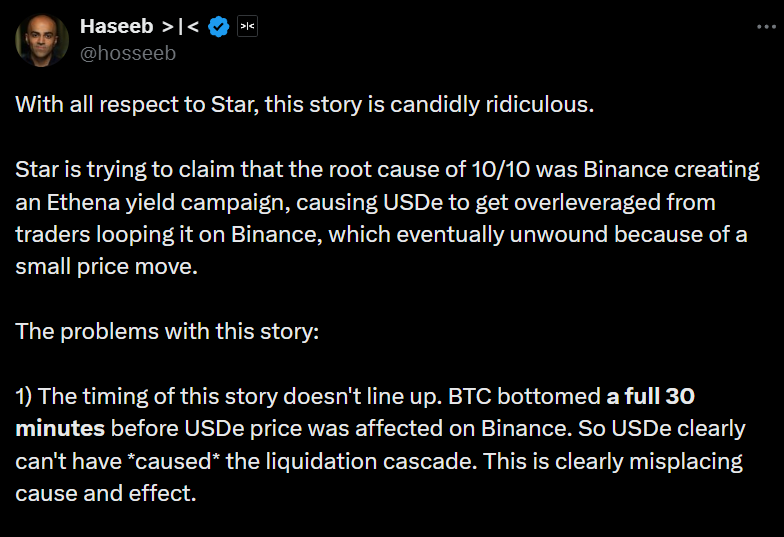Click the line "The problems with this story:"
Screen dimensions: 784x537
(x=167, y=331)
